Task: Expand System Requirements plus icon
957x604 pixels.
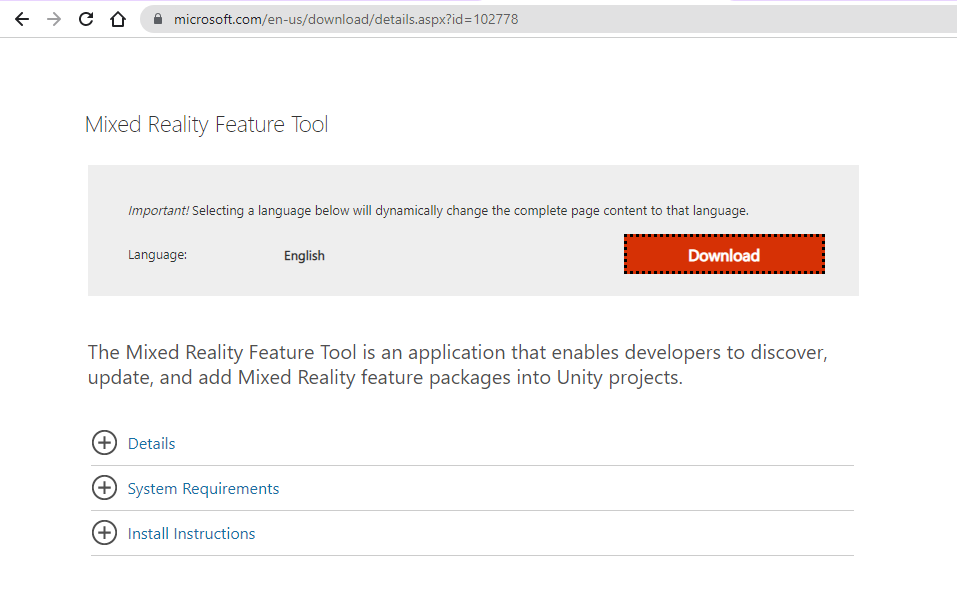Action: click(104, 488)
